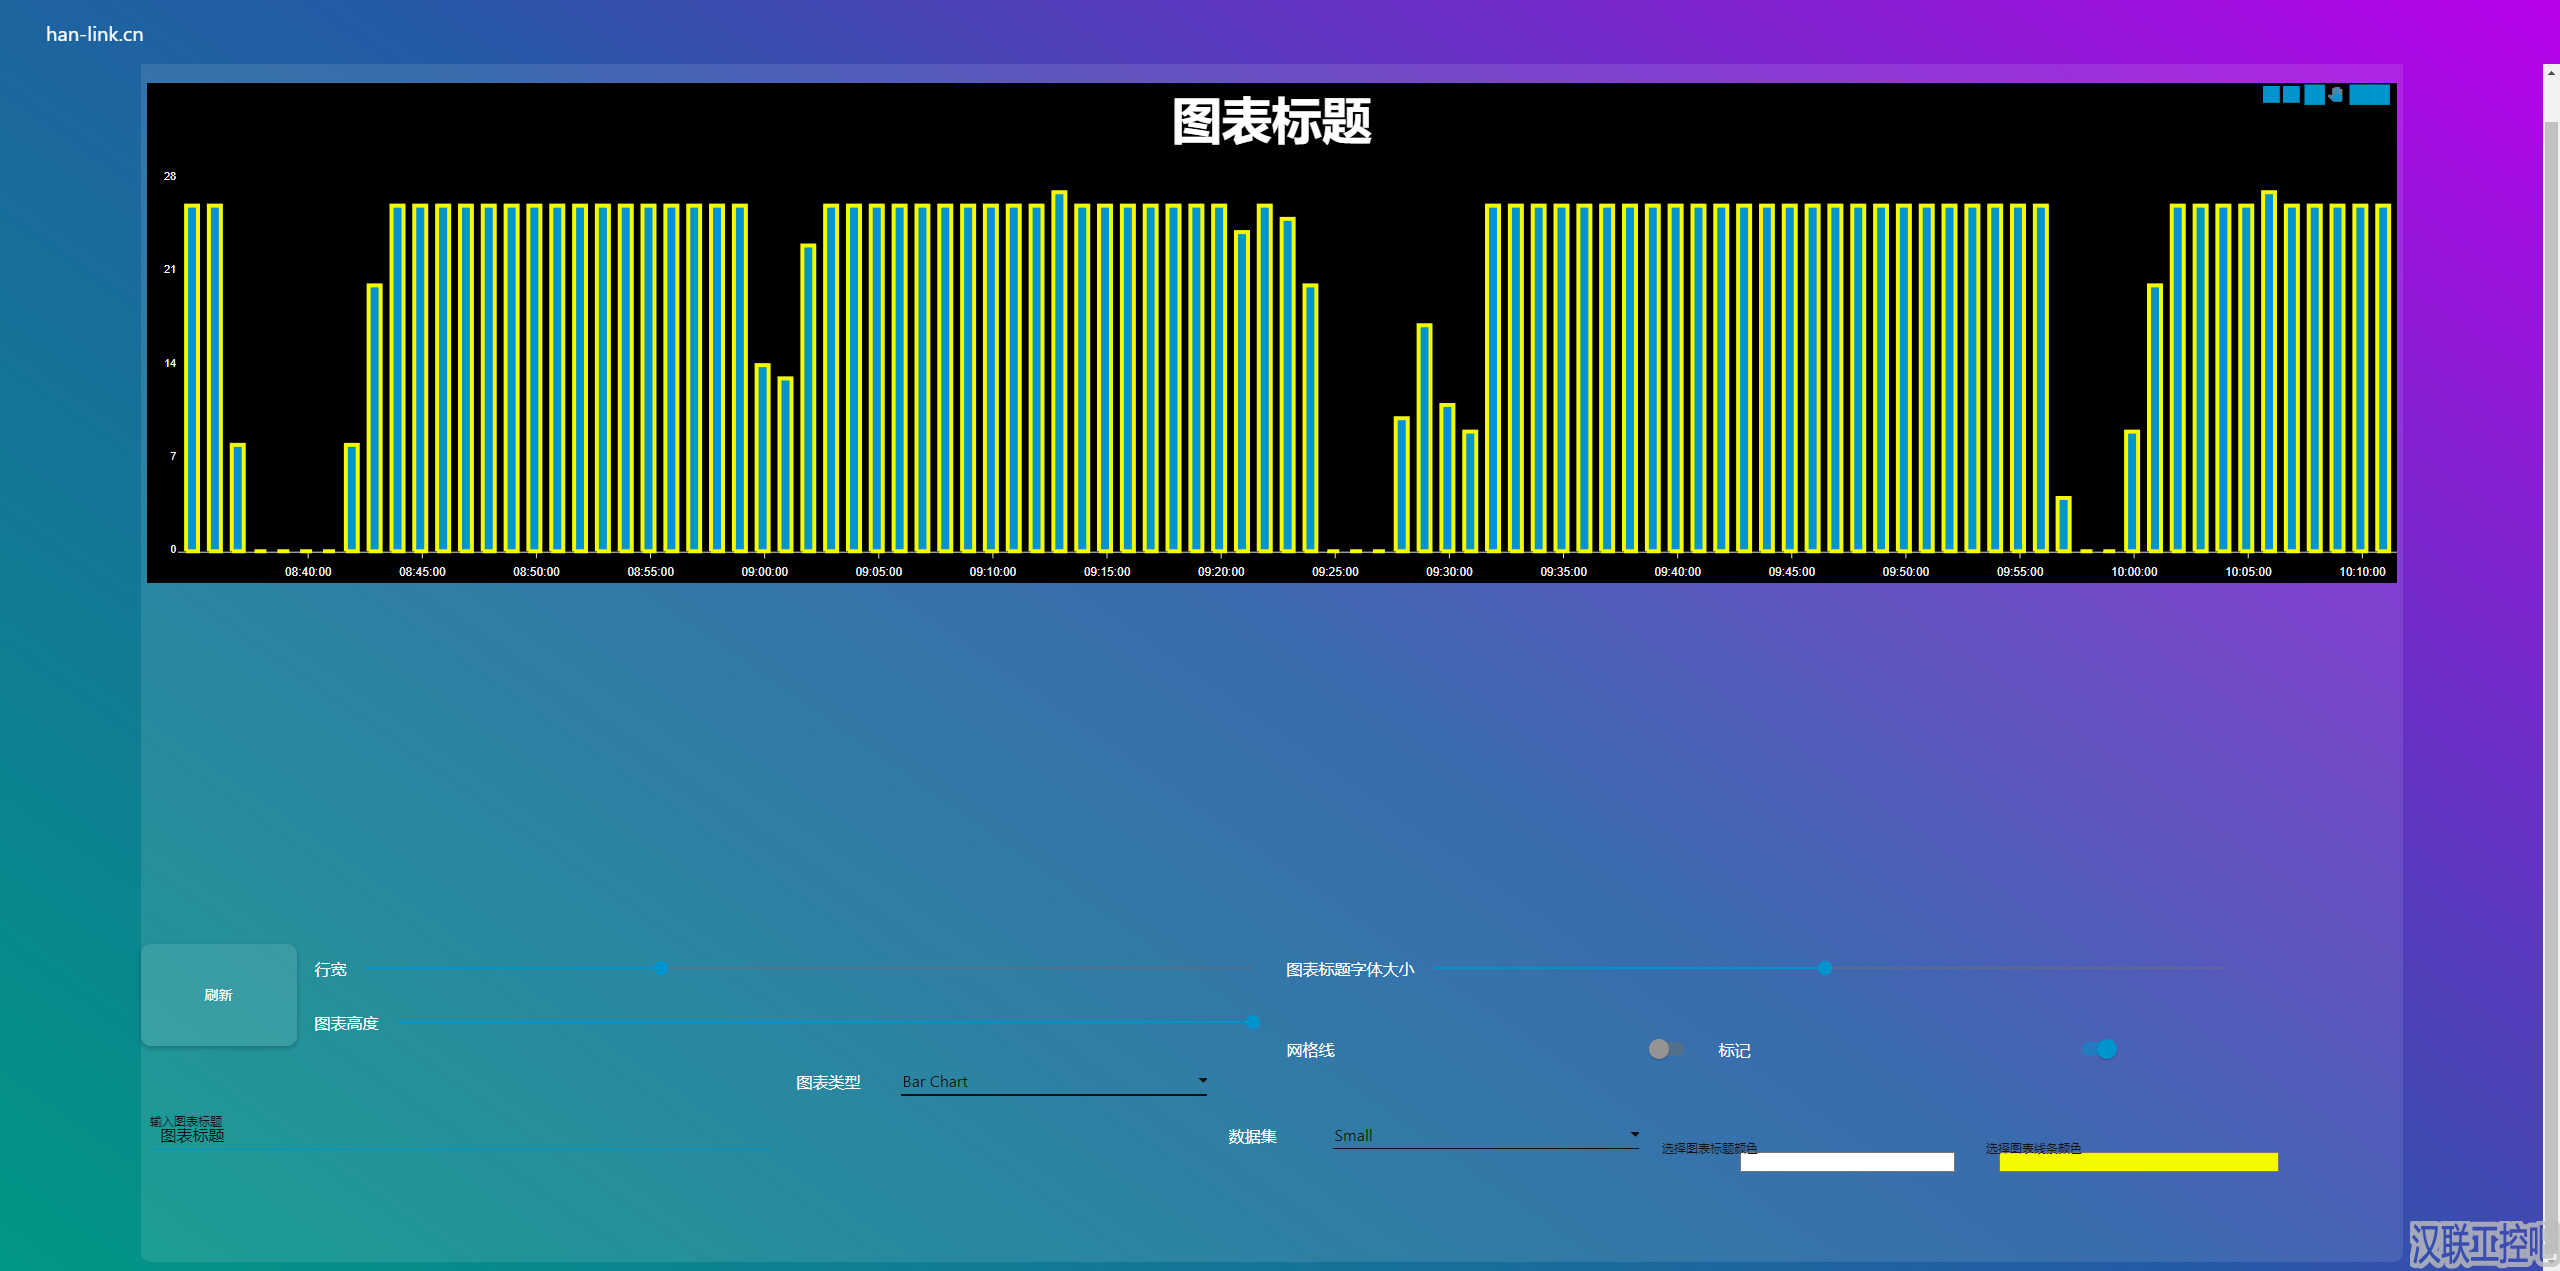Click the 图表高度 chart height slider handle
The image size is (2560, 1271).
(x=1251, y=1022)
